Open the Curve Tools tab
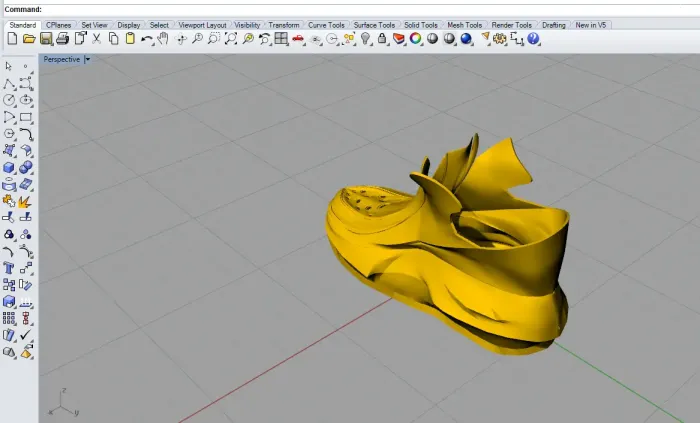 click(x=326, y=25)
